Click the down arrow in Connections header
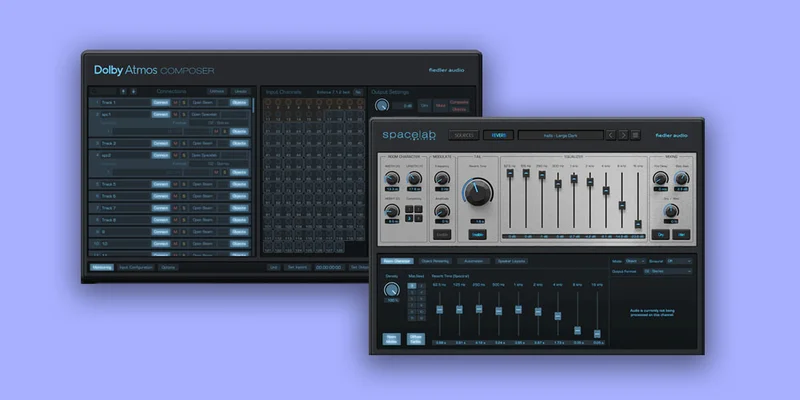Image resolution: width=800 pixels, height=400 pixels. (x=133, y=92)
